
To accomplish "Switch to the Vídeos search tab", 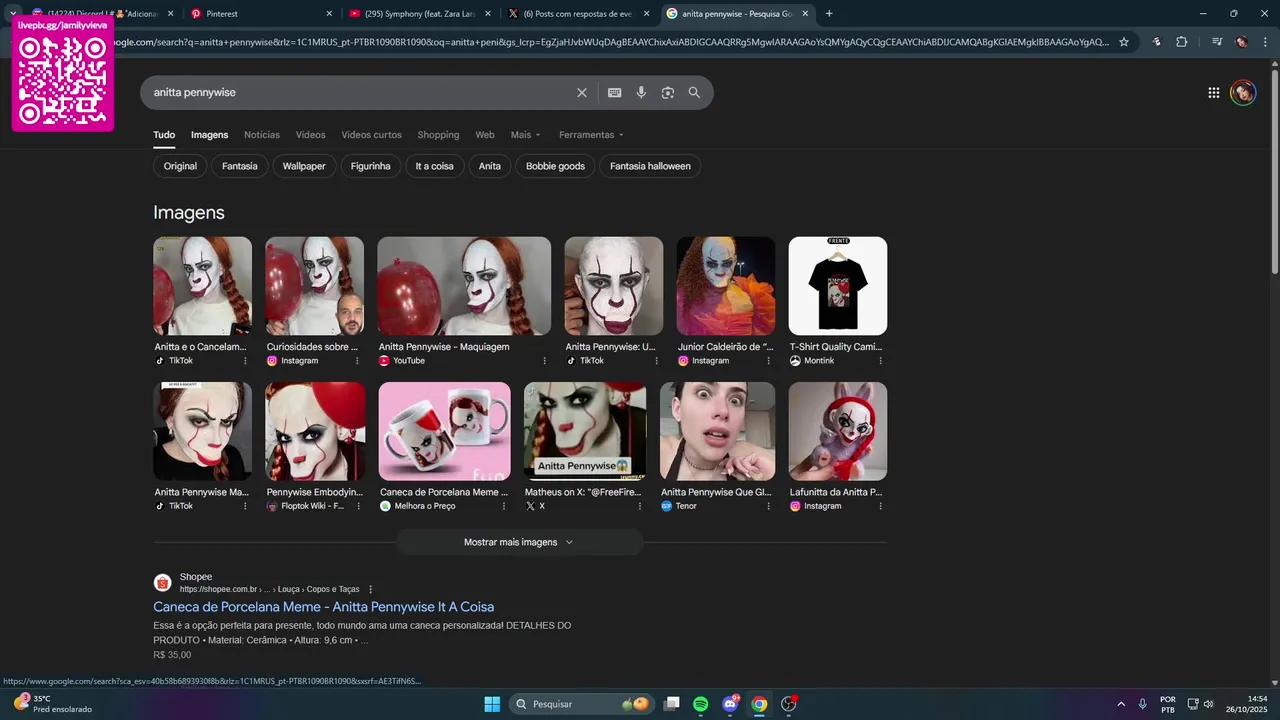I will coord(310,135).
